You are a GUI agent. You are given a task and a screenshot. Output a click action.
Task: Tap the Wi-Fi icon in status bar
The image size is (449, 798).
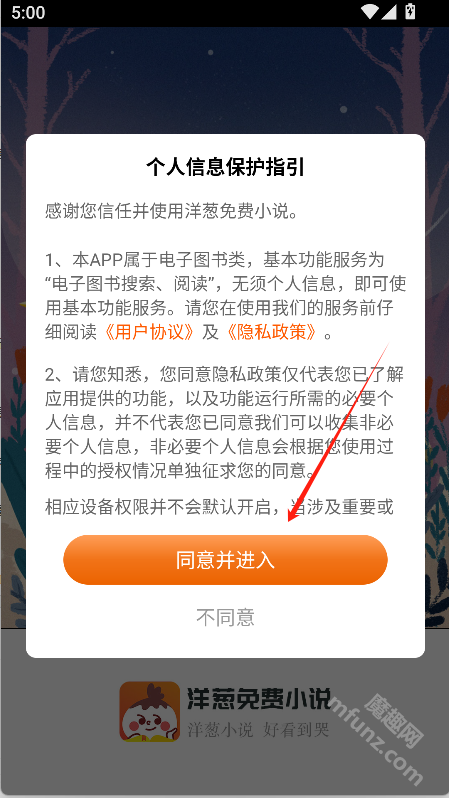[370, 11]
